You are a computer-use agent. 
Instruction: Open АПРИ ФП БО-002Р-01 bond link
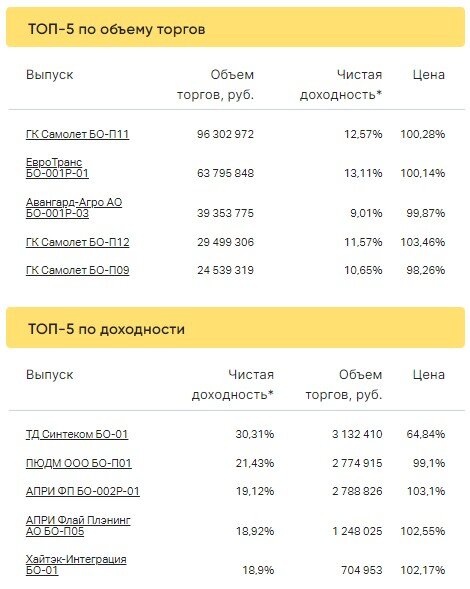click(83, 491)
